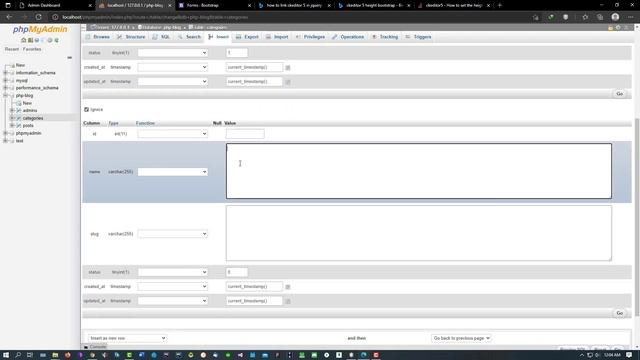Open the 'Insert as new row' dropdown
This screenshot has width=640, height=360.
click(127, 338)
